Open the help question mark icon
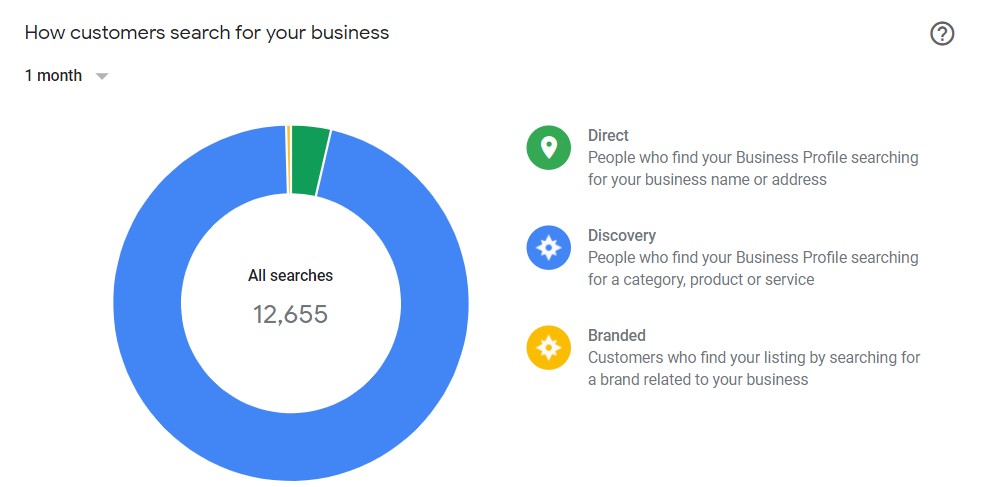 (x=942, y=33)
